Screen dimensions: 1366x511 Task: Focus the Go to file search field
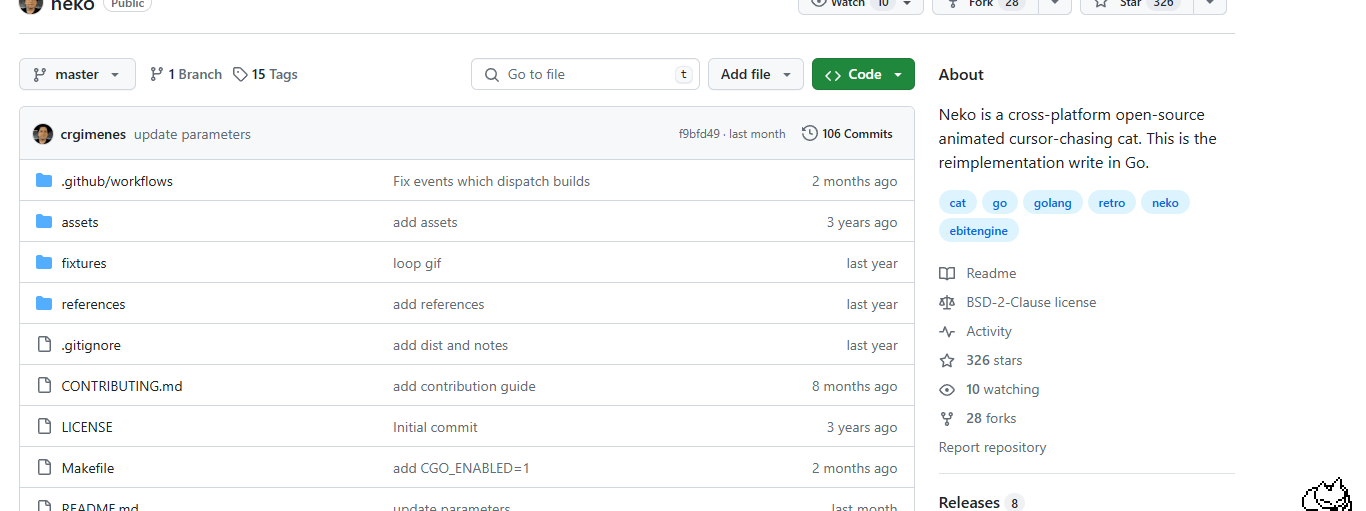585,74
